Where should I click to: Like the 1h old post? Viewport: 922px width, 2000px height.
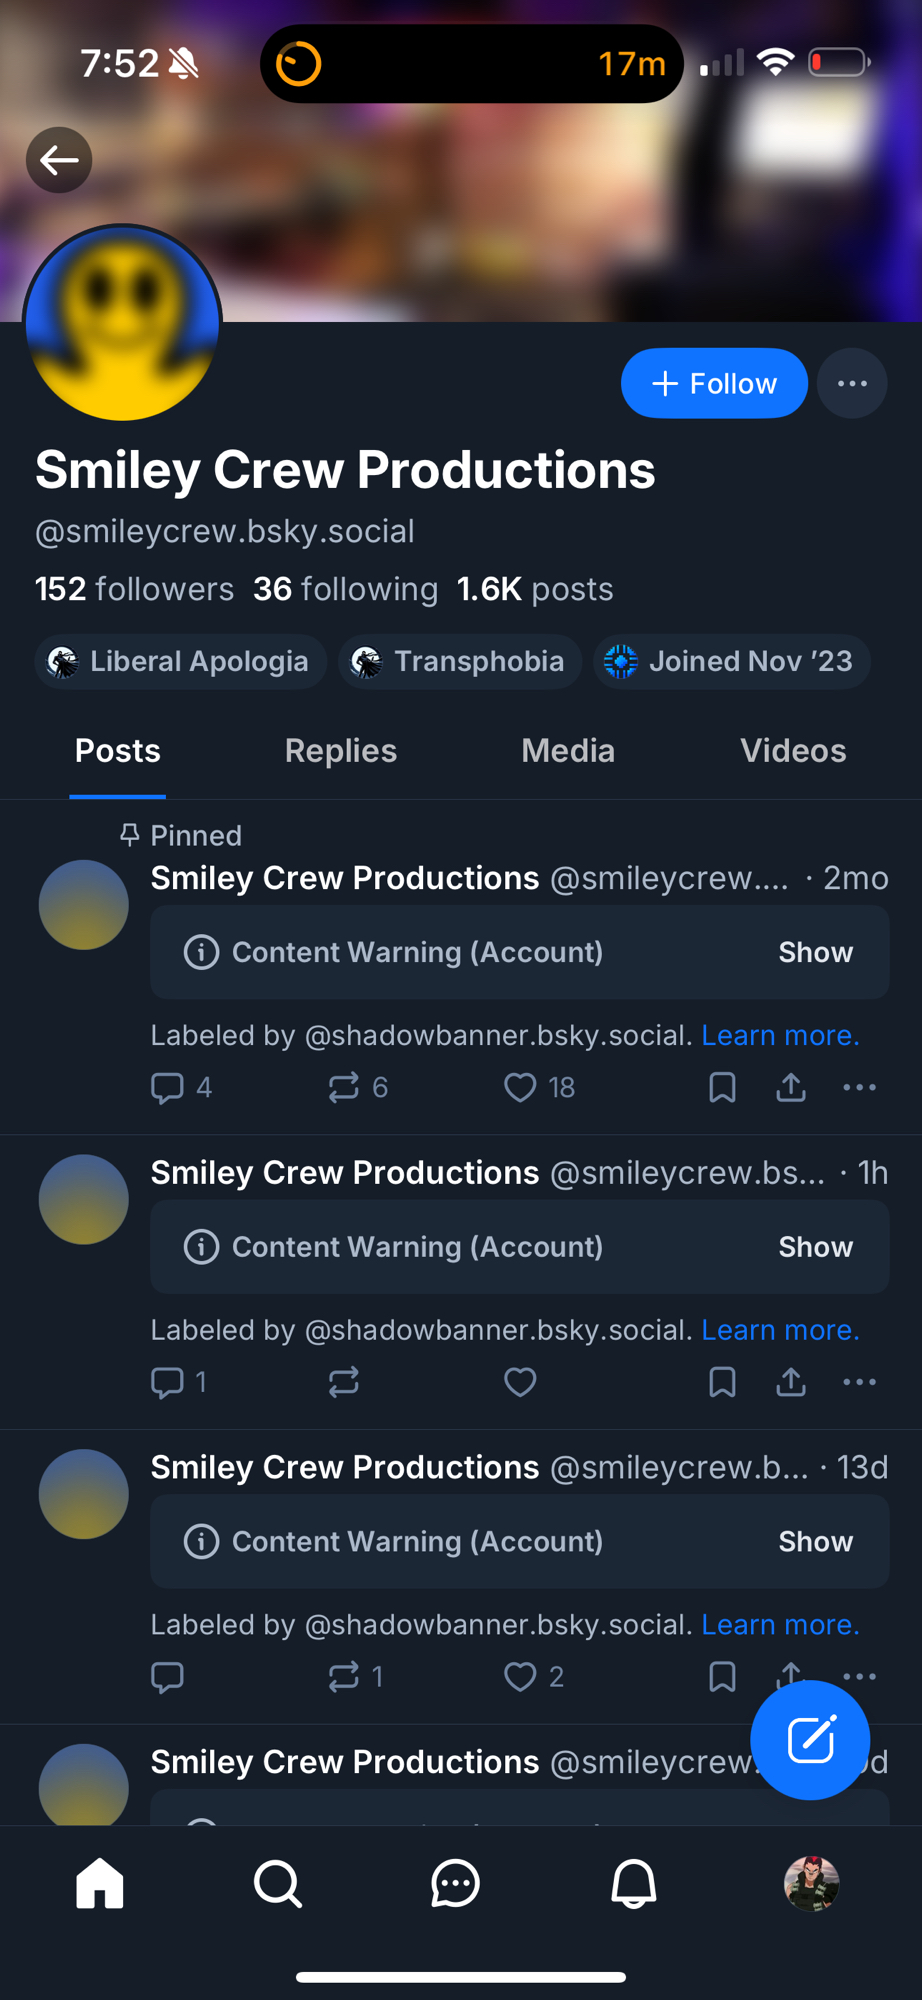coord(520,1382)
